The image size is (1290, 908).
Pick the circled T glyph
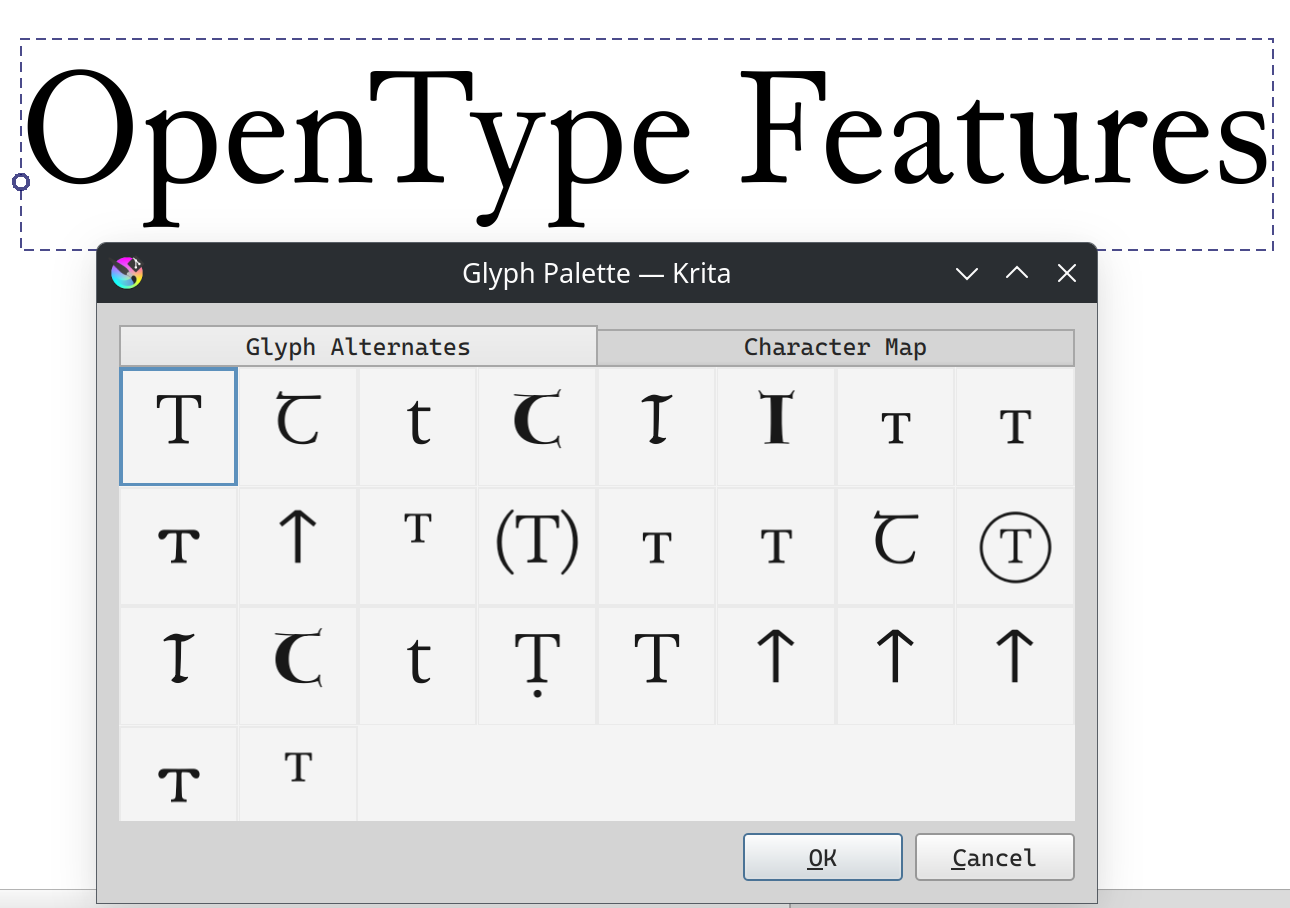point(1015,546)
